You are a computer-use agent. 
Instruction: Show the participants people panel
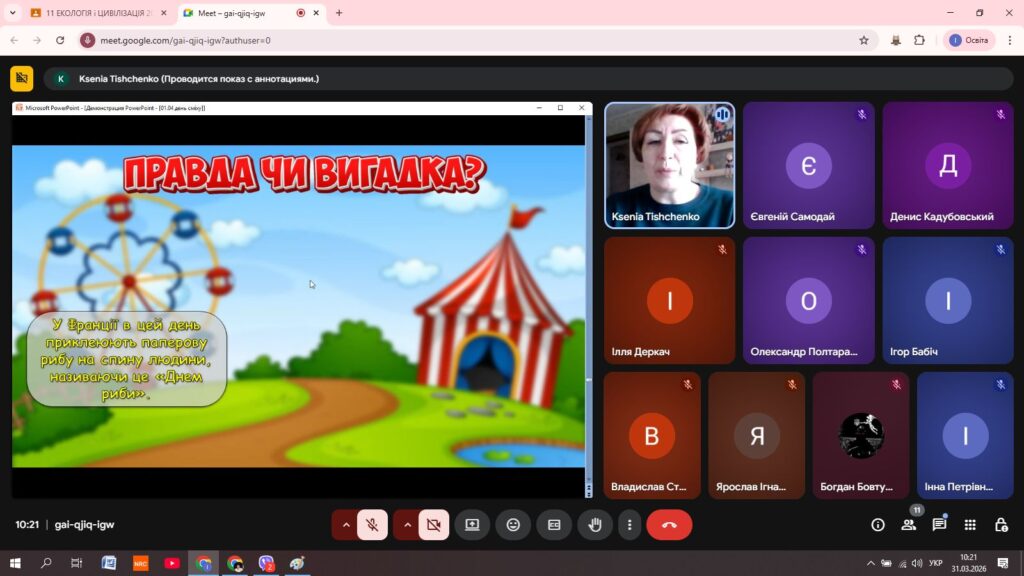click(908, 524)
